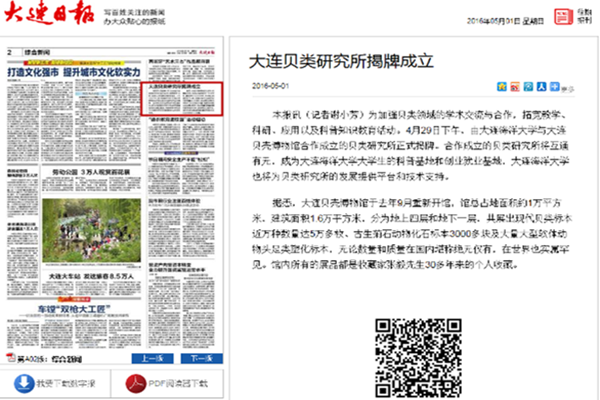Open the top-right article above the red box

[181, 68]
